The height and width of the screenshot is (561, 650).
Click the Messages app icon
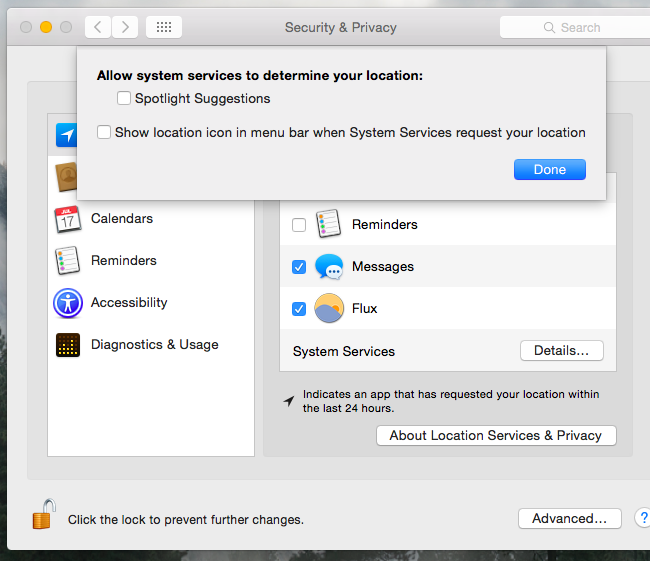(329, 267)
